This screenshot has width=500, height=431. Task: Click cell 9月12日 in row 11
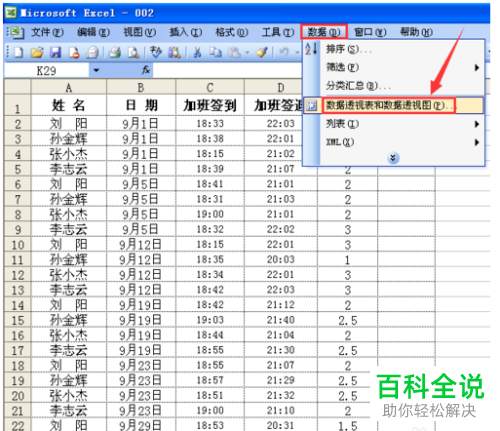[141, 260]
